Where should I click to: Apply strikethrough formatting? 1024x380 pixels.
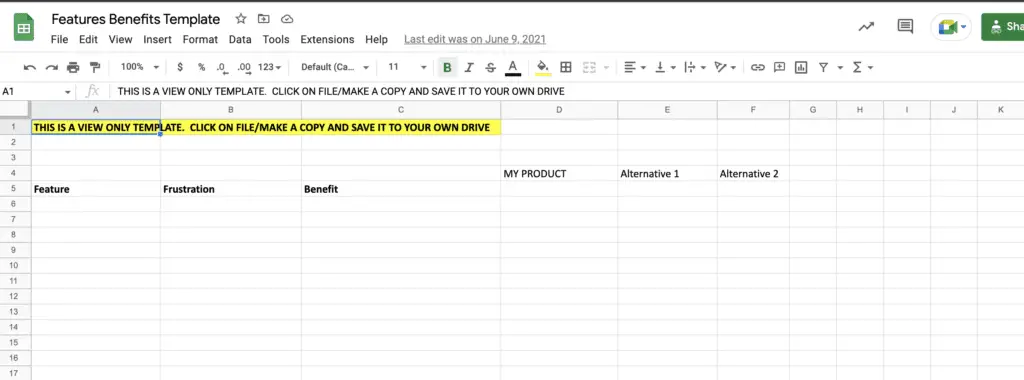(490, 67)
